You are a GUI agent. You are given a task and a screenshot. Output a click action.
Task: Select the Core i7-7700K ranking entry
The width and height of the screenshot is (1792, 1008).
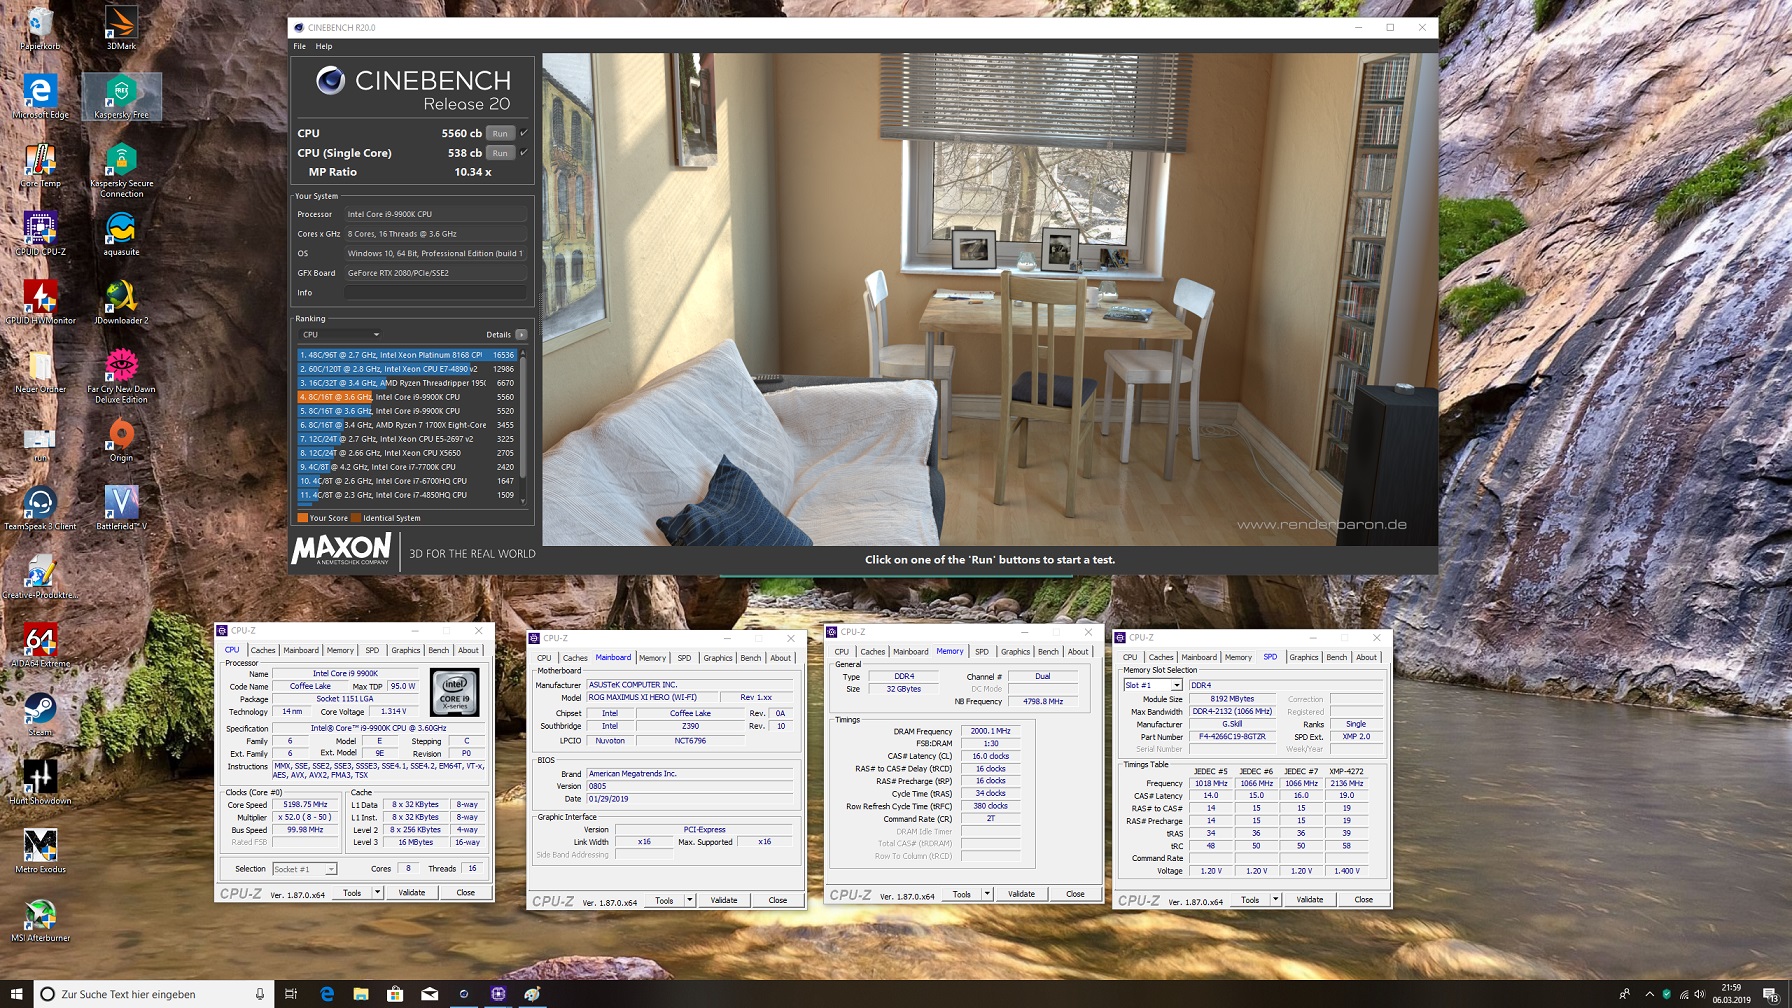(x=407, y=467)
